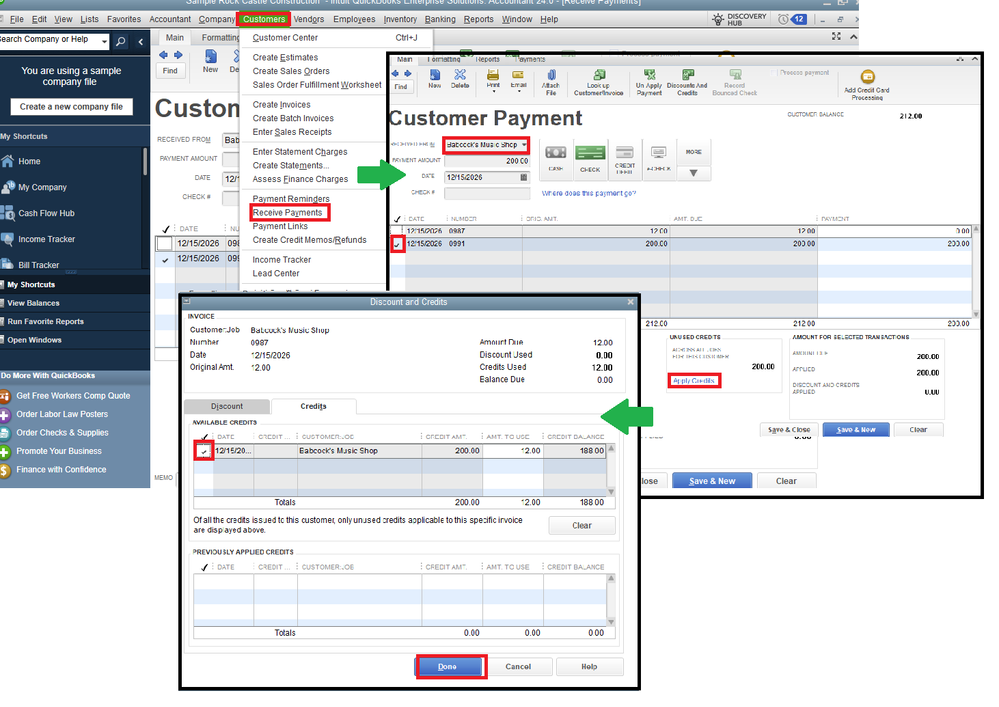Open reminders clock icon with 12 badge
999x707 pixels.
point(791,19)
